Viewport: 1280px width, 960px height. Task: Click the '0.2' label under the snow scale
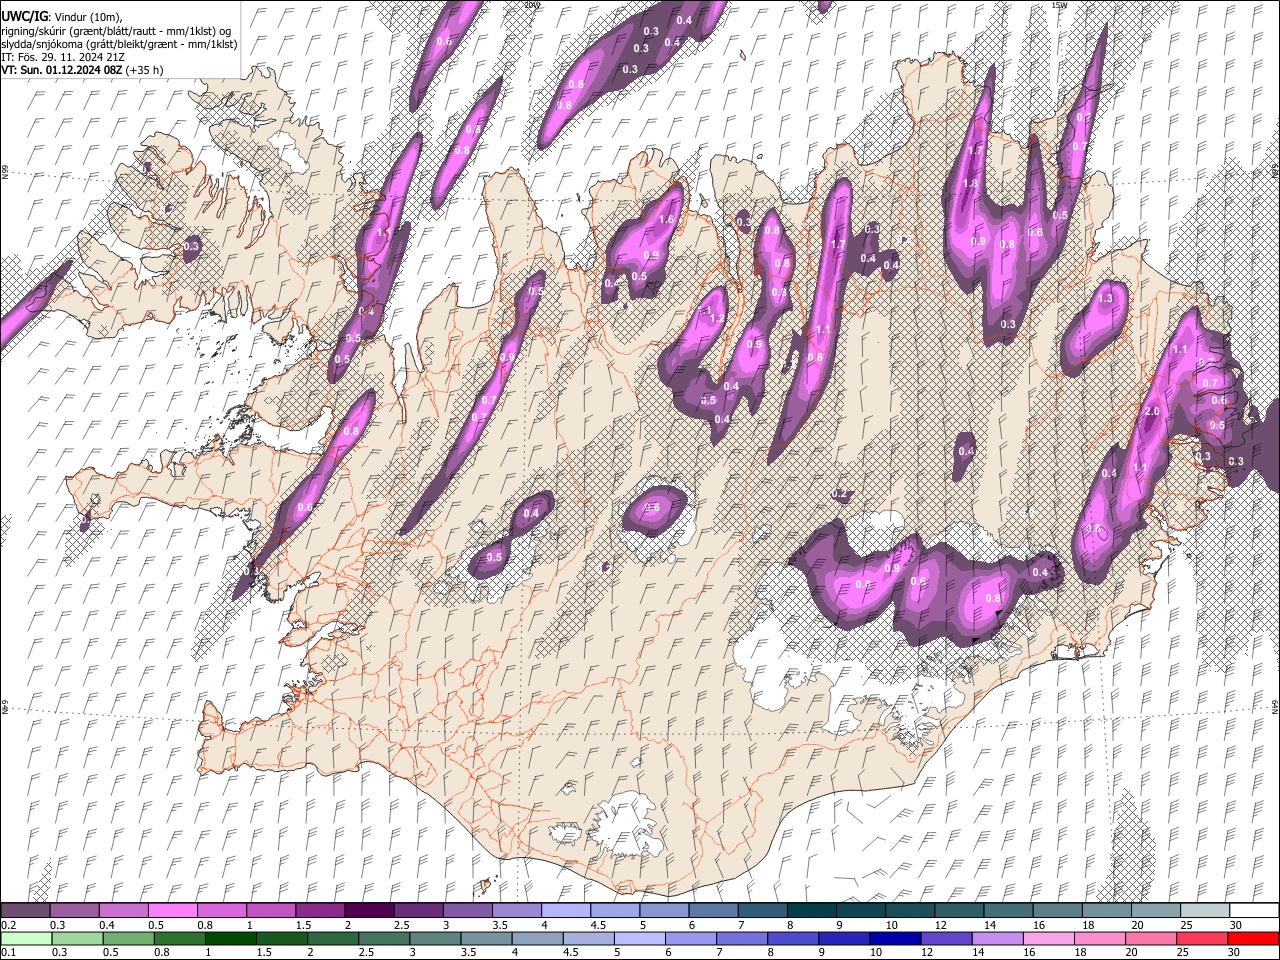pyautogui.click(x=7, y=925)
